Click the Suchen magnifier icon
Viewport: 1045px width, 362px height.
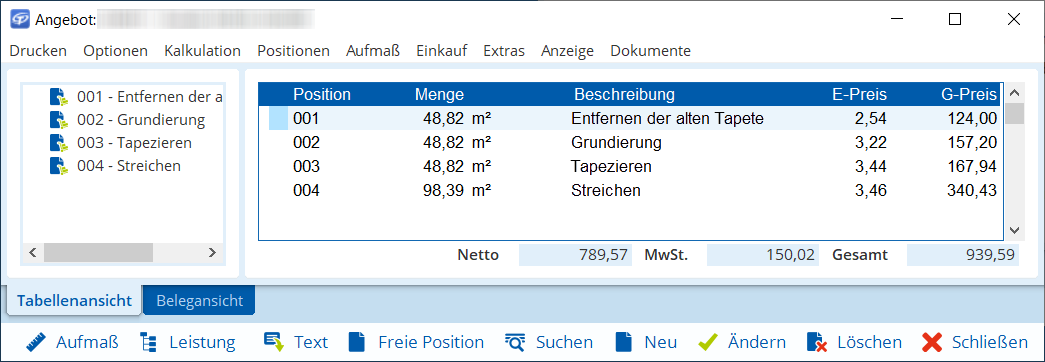(516, 343)
